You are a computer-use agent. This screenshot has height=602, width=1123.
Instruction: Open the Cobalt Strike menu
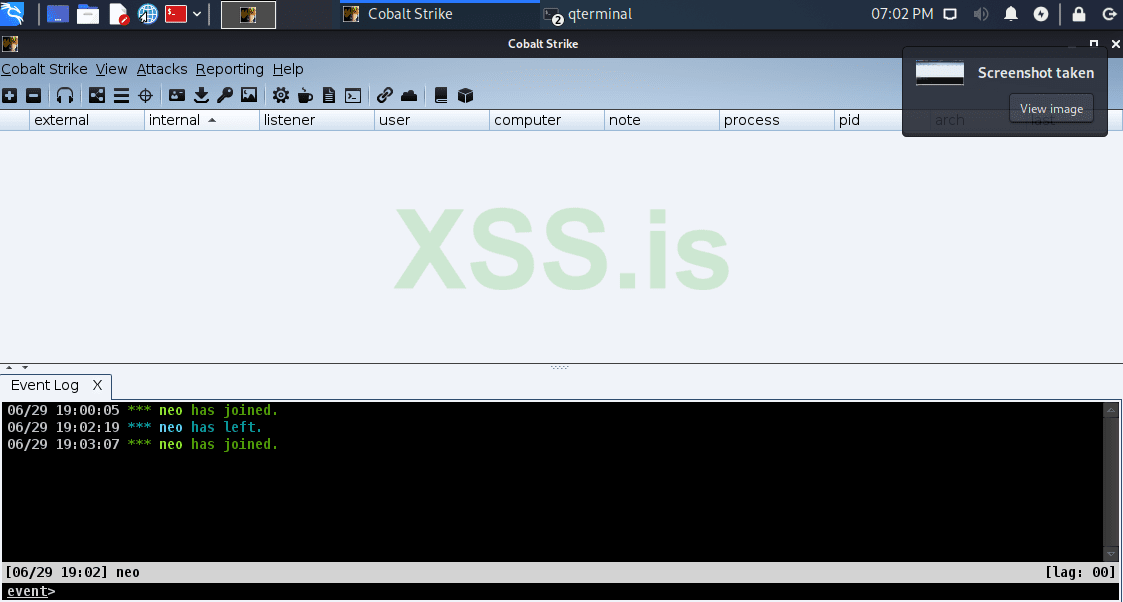pos(44,69)
